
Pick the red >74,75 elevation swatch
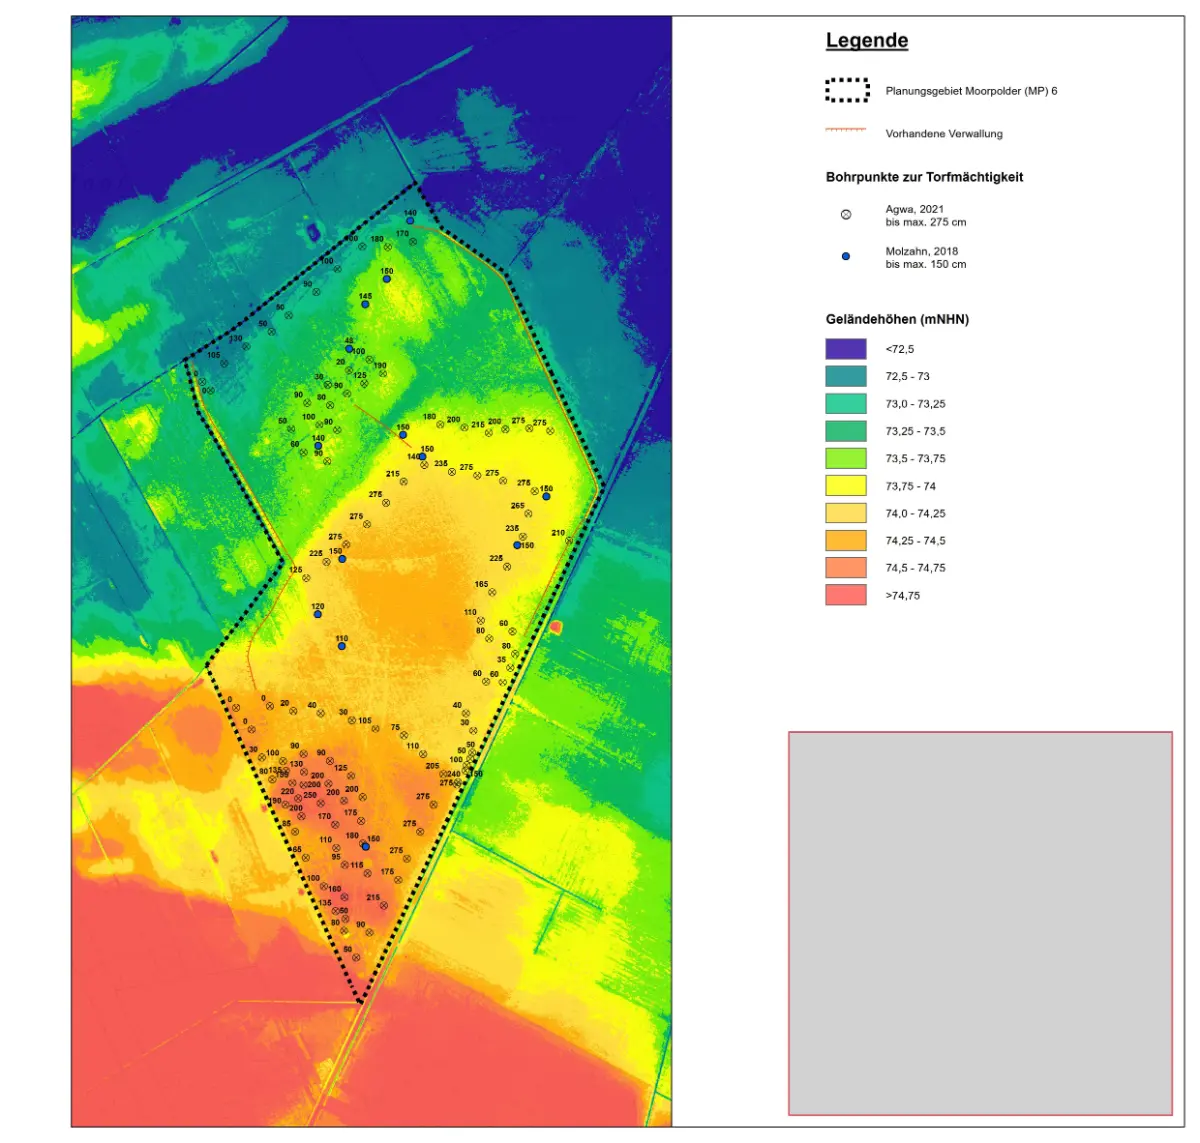point(846,595)
